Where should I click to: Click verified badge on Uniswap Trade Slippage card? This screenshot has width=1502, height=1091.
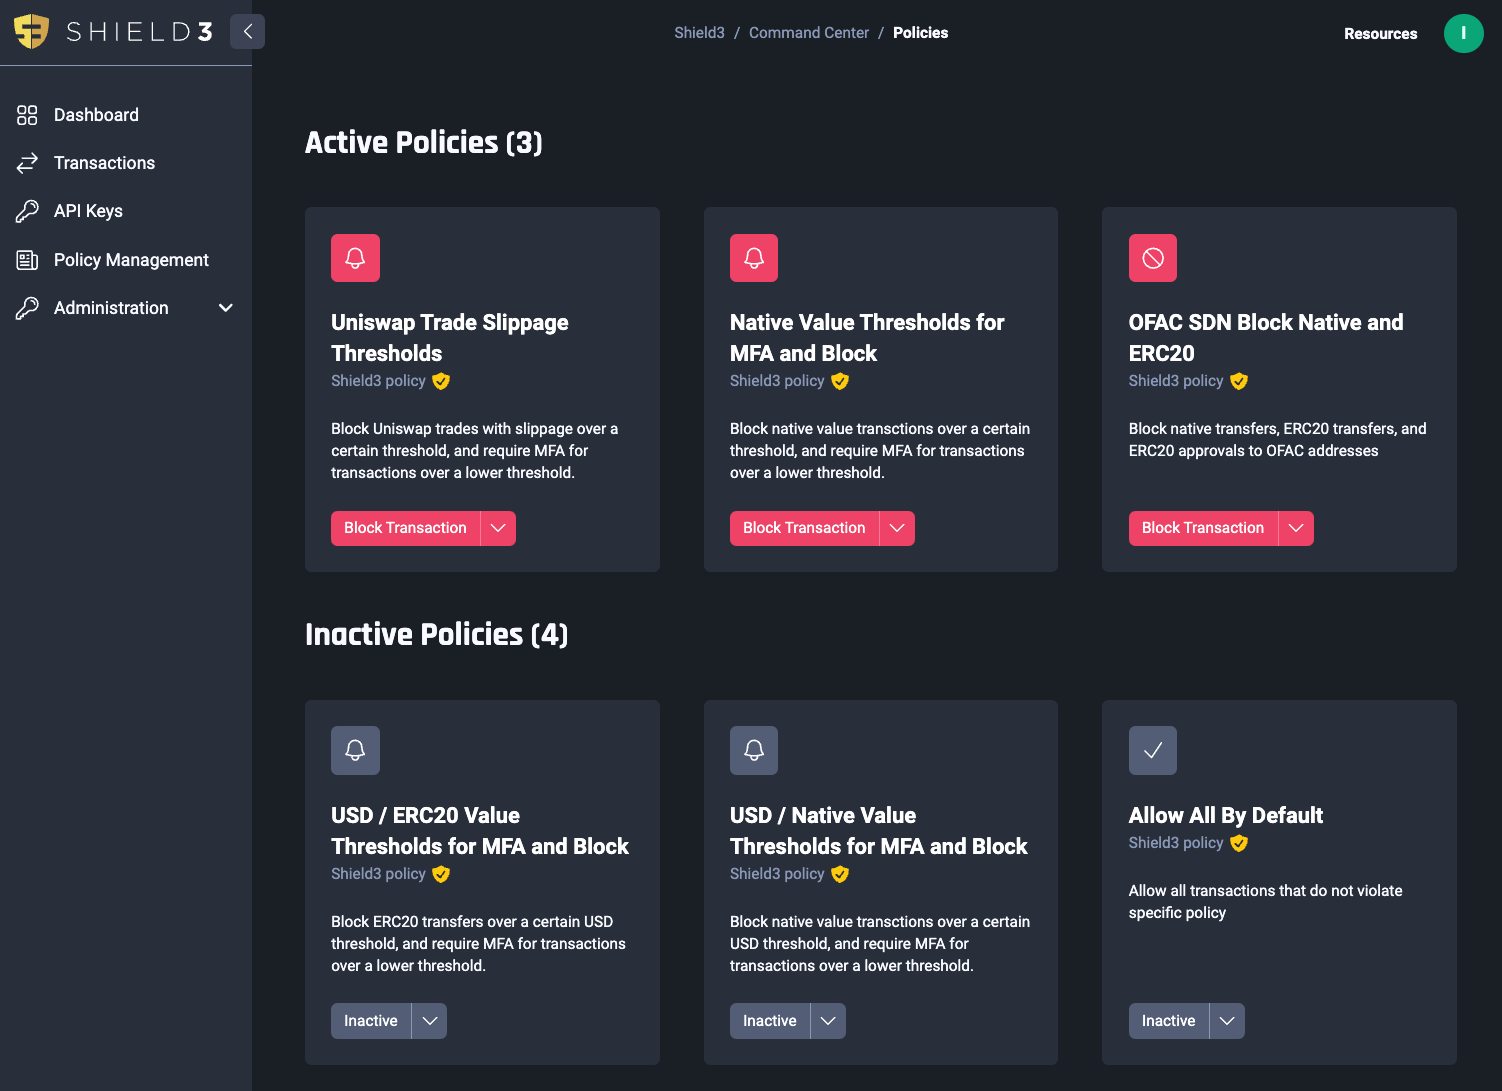(441, 381)
